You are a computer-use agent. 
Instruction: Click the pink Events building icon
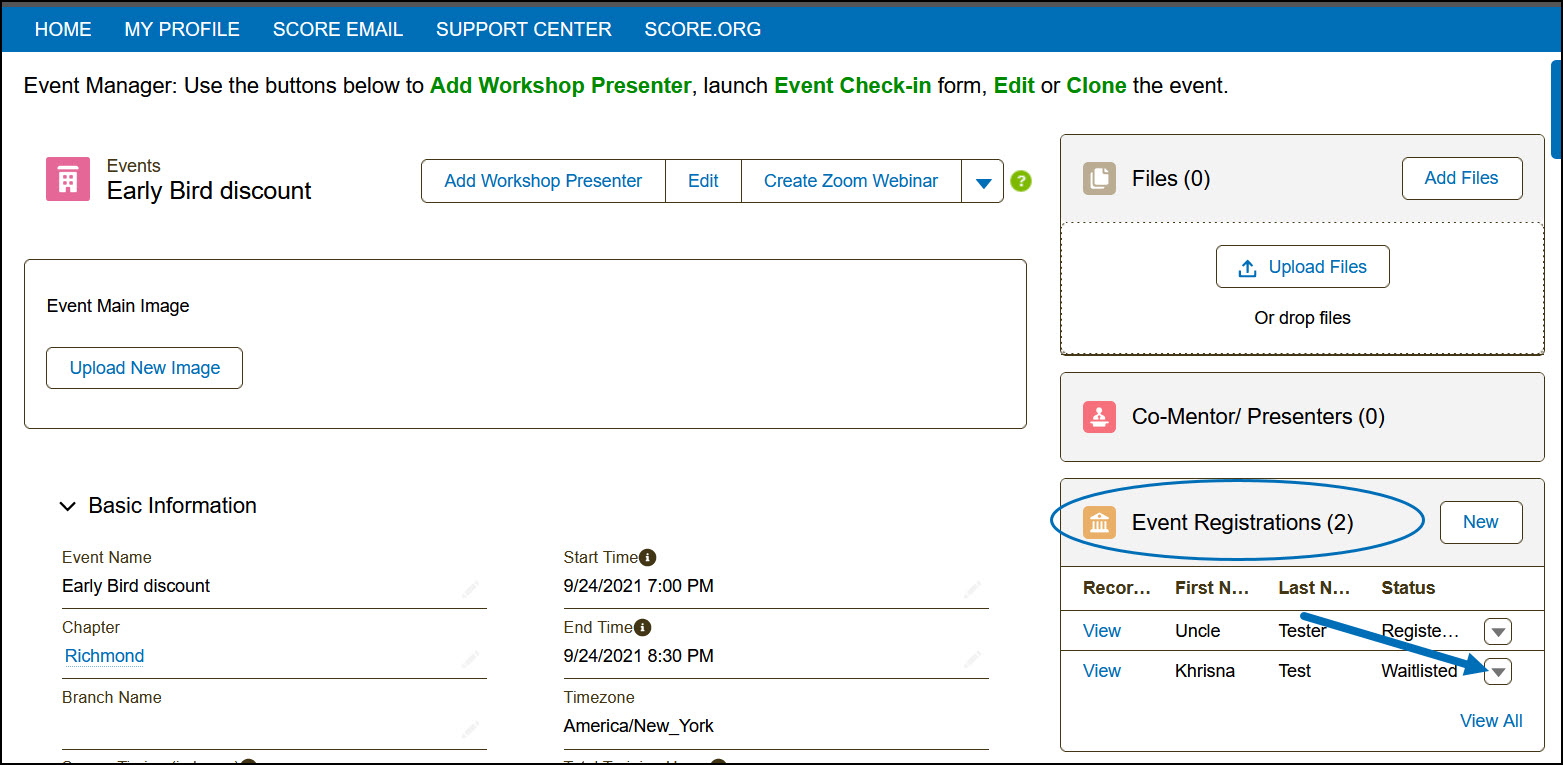point(67,180)
